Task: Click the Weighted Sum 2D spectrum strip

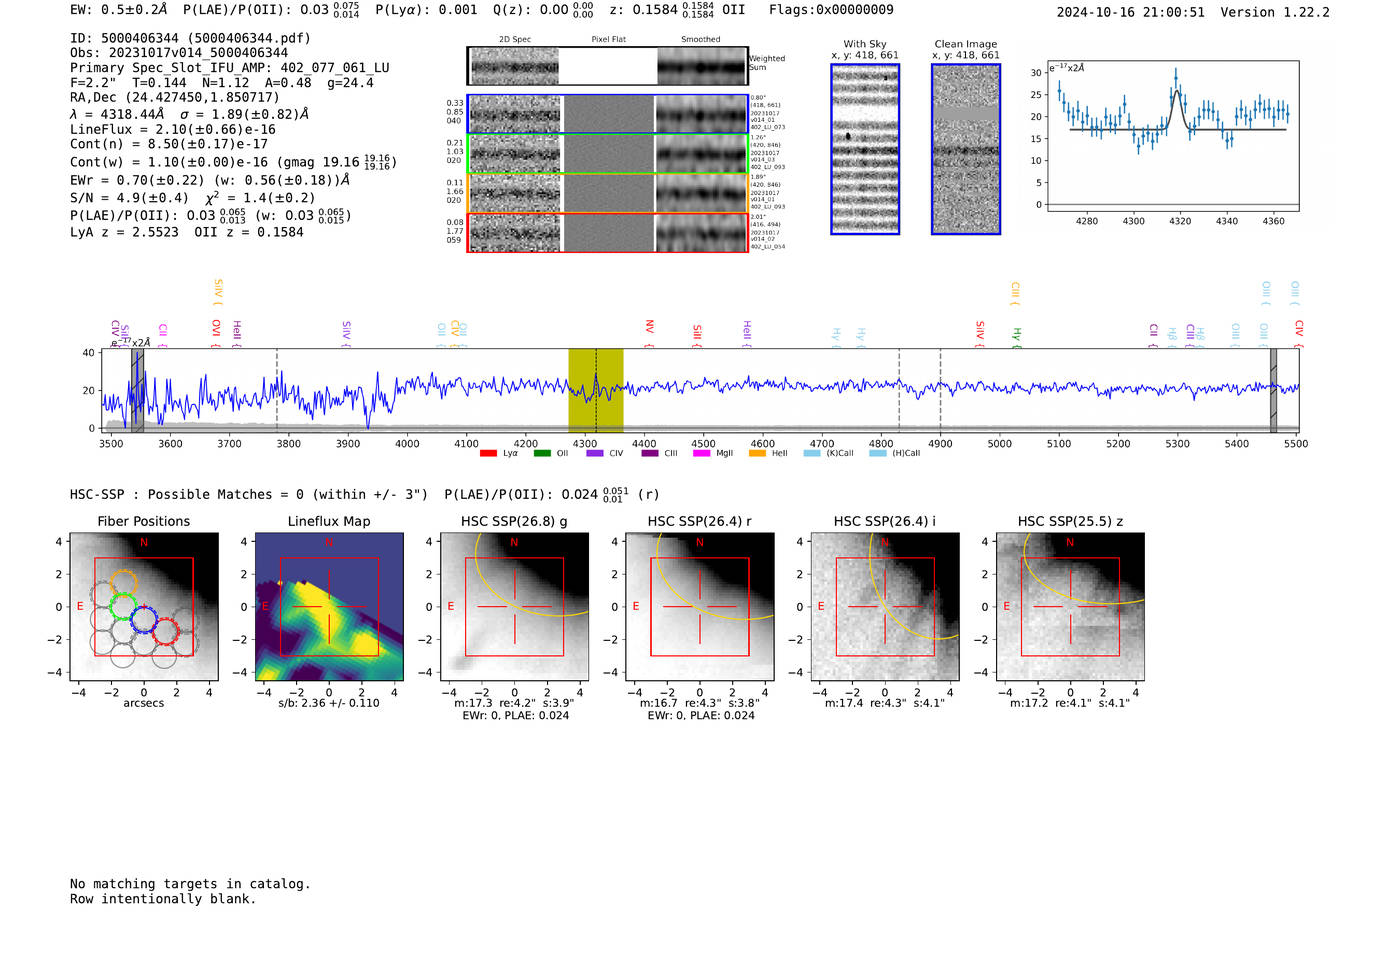Action: point(608,66)
